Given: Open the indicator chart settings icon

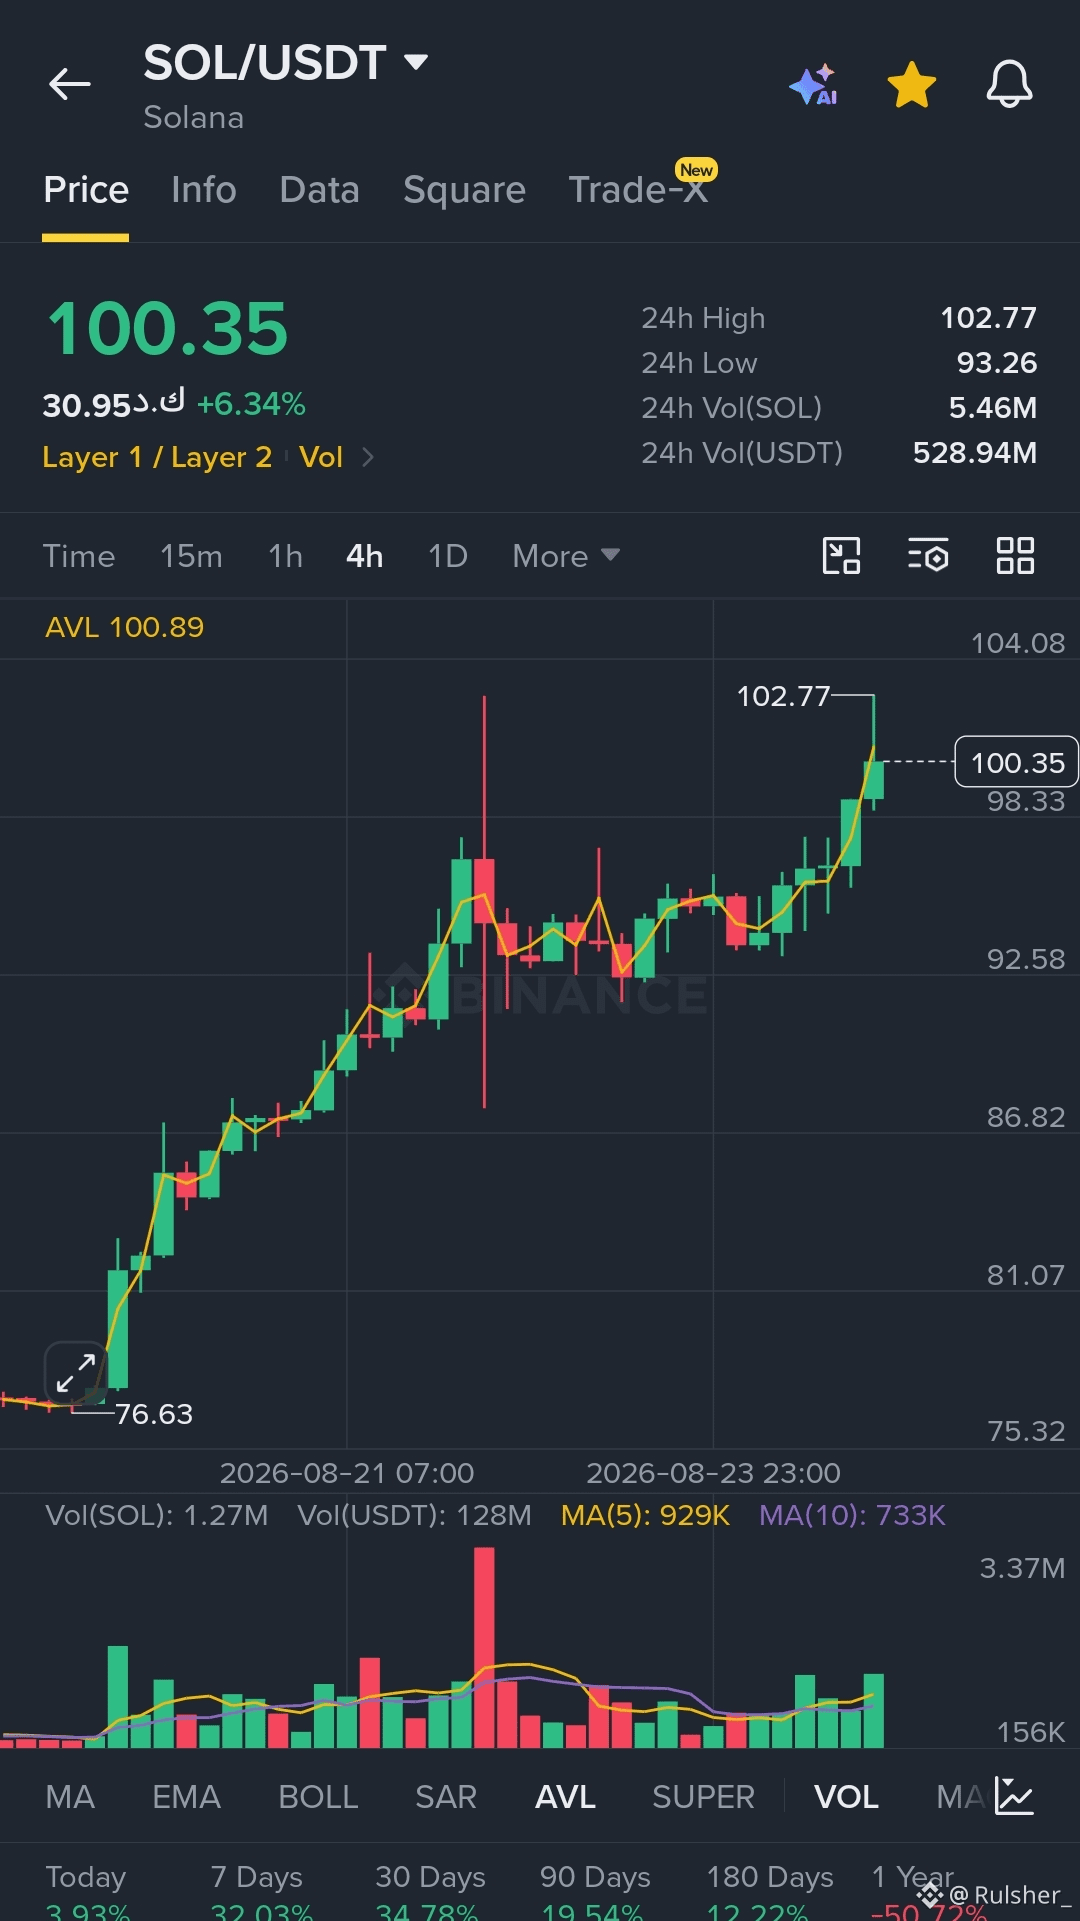Looking at the screenshot, I should [1014, 1796].
